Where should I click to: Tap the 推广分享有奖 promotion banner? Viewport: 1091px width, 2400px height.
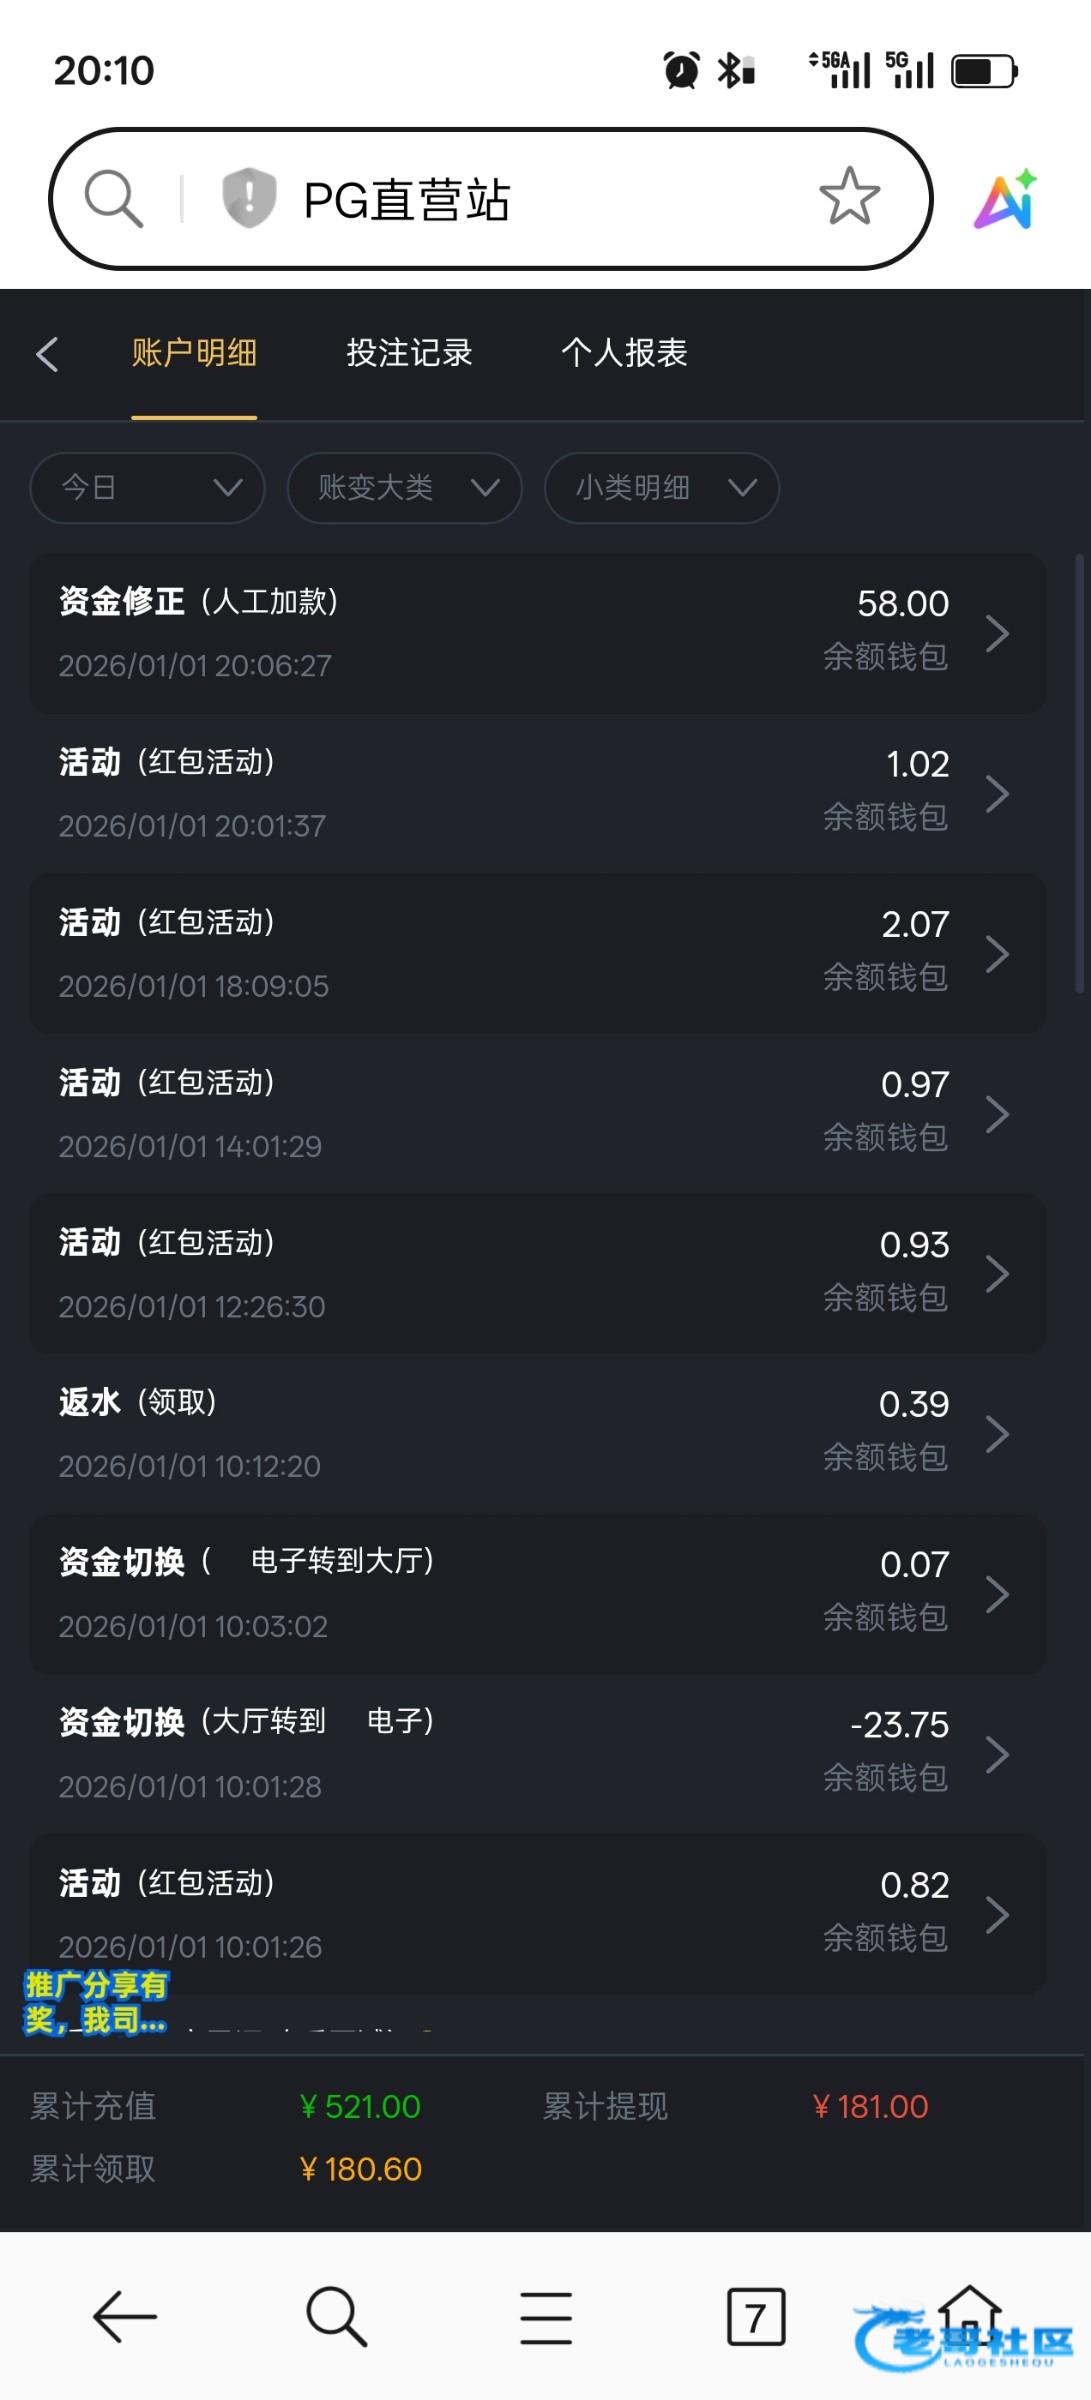point(96,2003)
